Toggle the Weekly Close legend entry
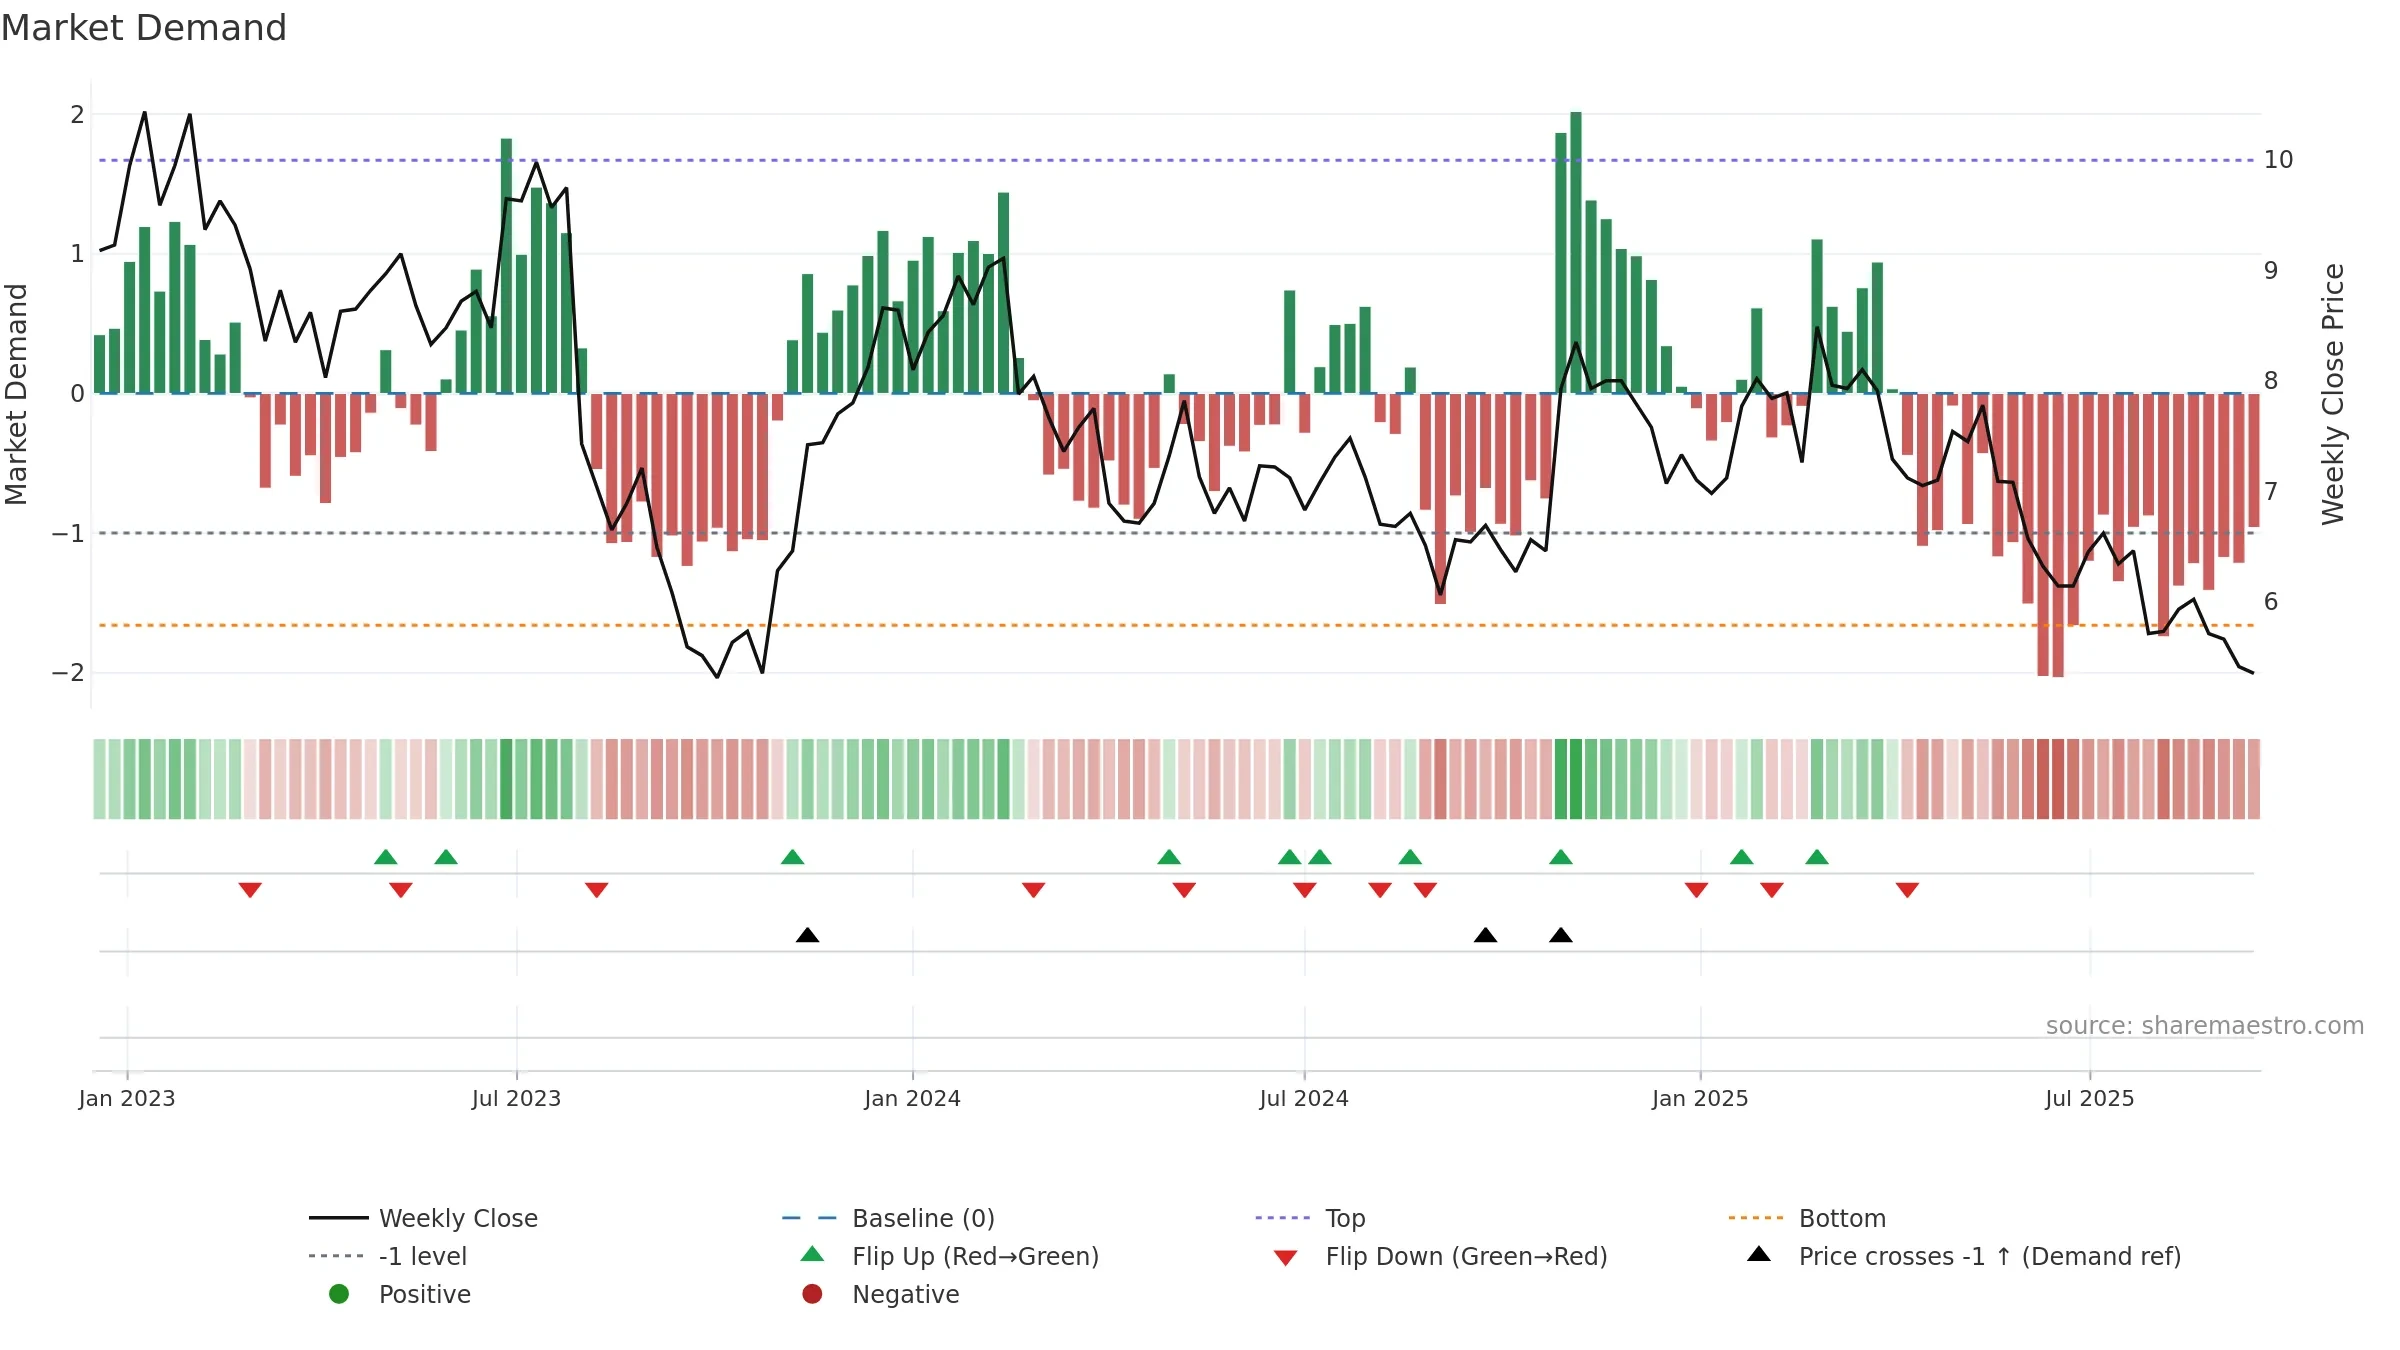Screen dimensions: 2400x1350 coord(424,1218)
